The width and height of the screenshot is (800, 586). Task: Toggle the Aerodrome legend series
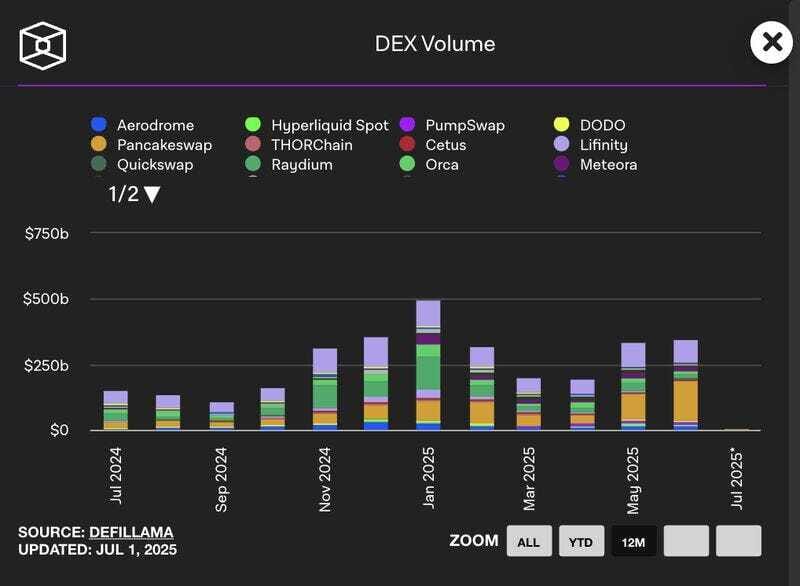click(142, 125)
